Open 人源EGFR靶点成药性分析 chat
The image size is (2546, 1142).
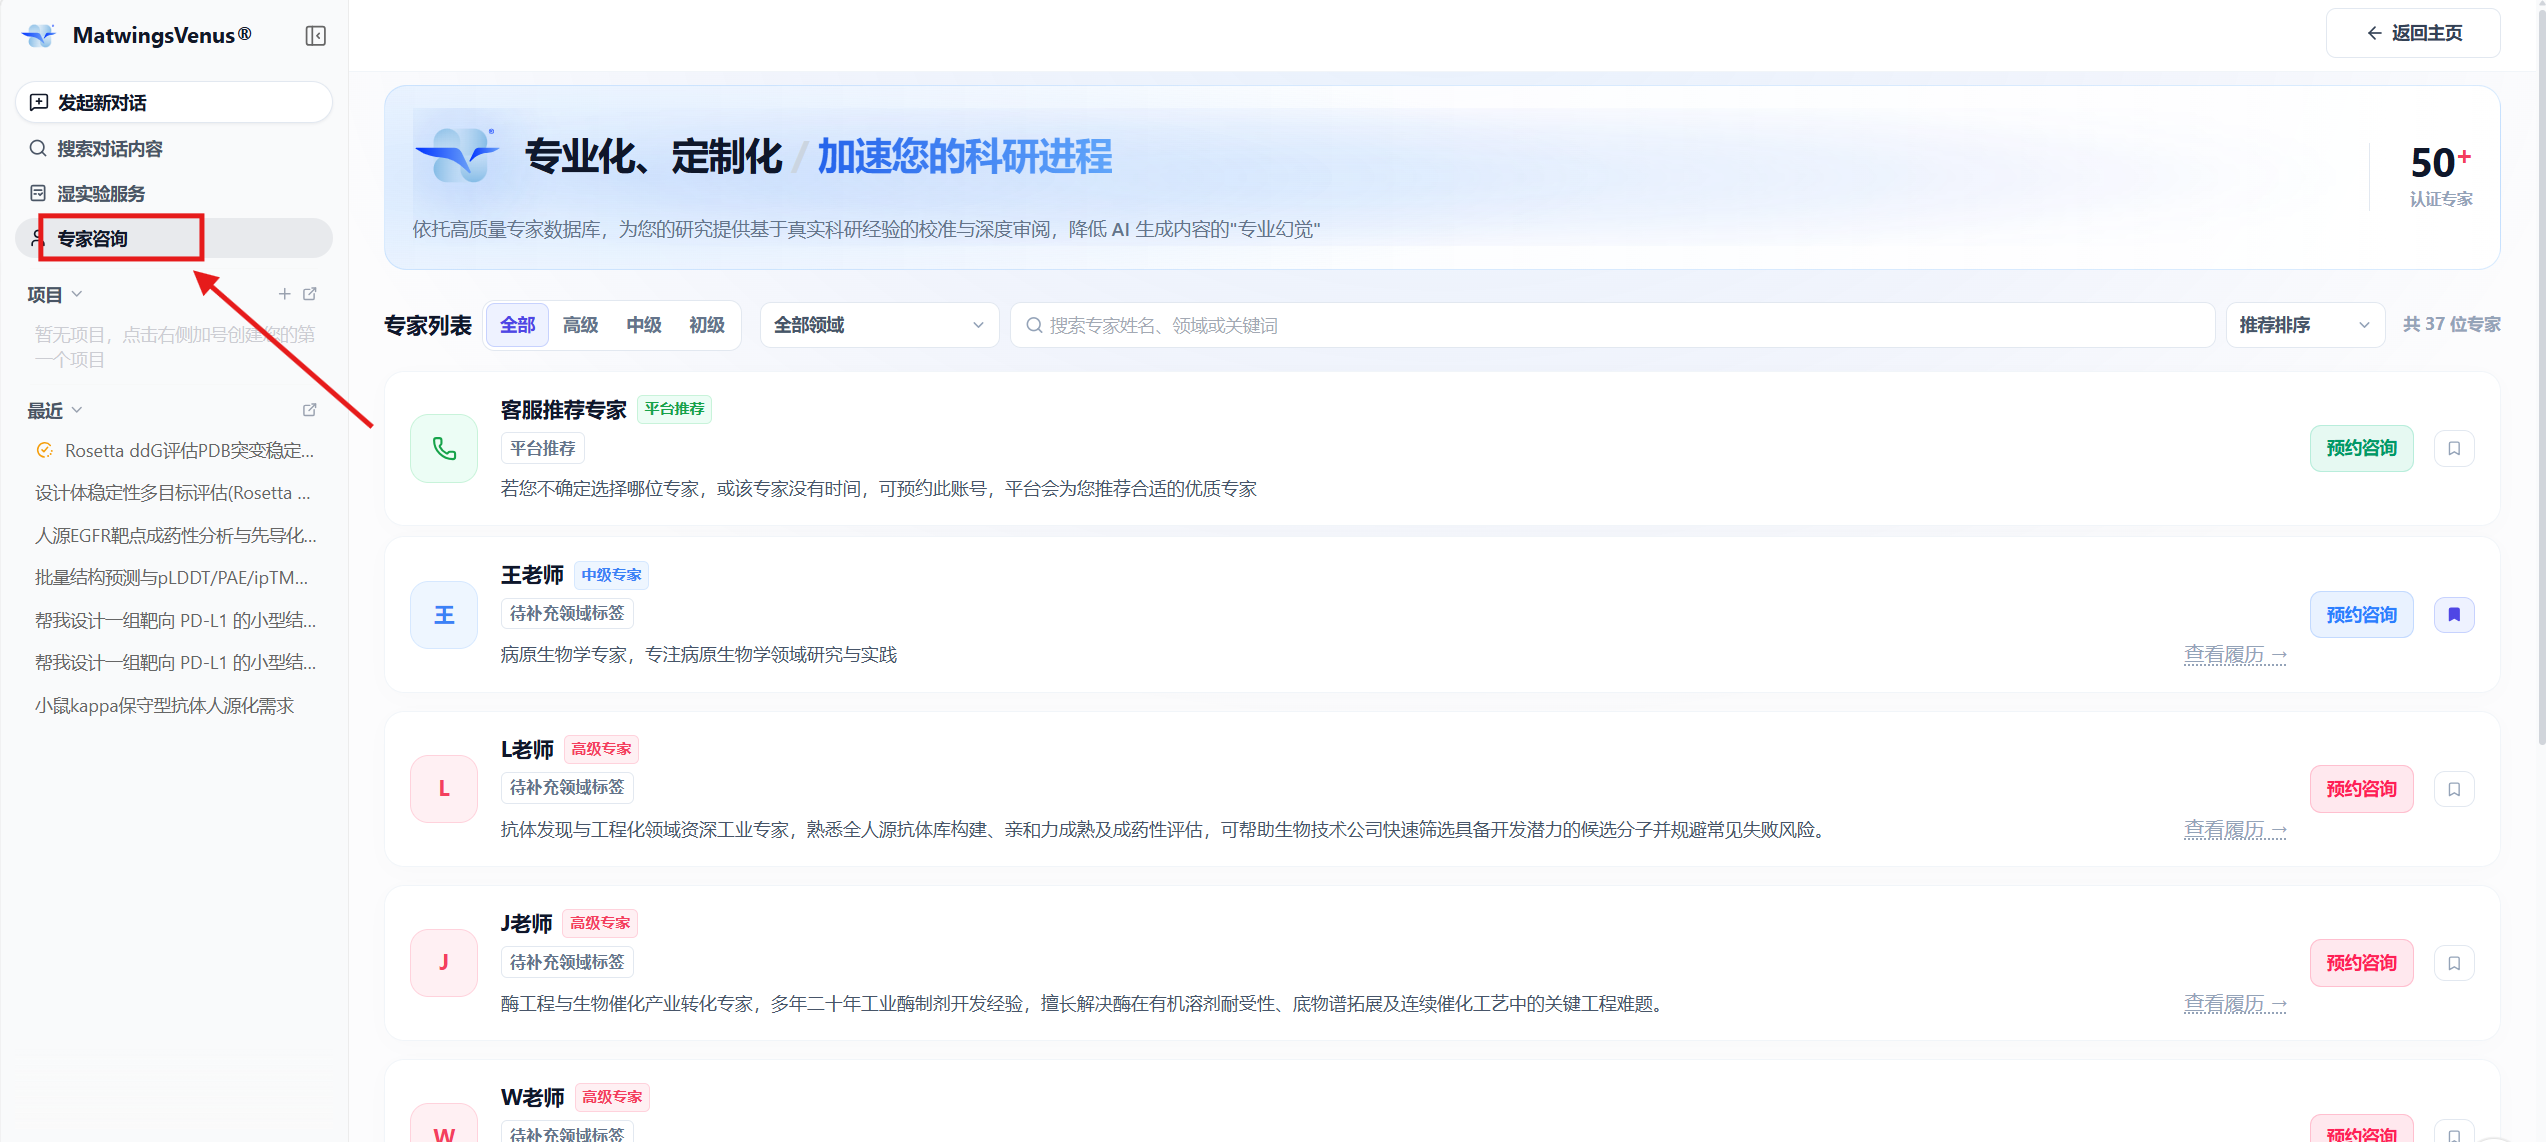pos(174,536)
